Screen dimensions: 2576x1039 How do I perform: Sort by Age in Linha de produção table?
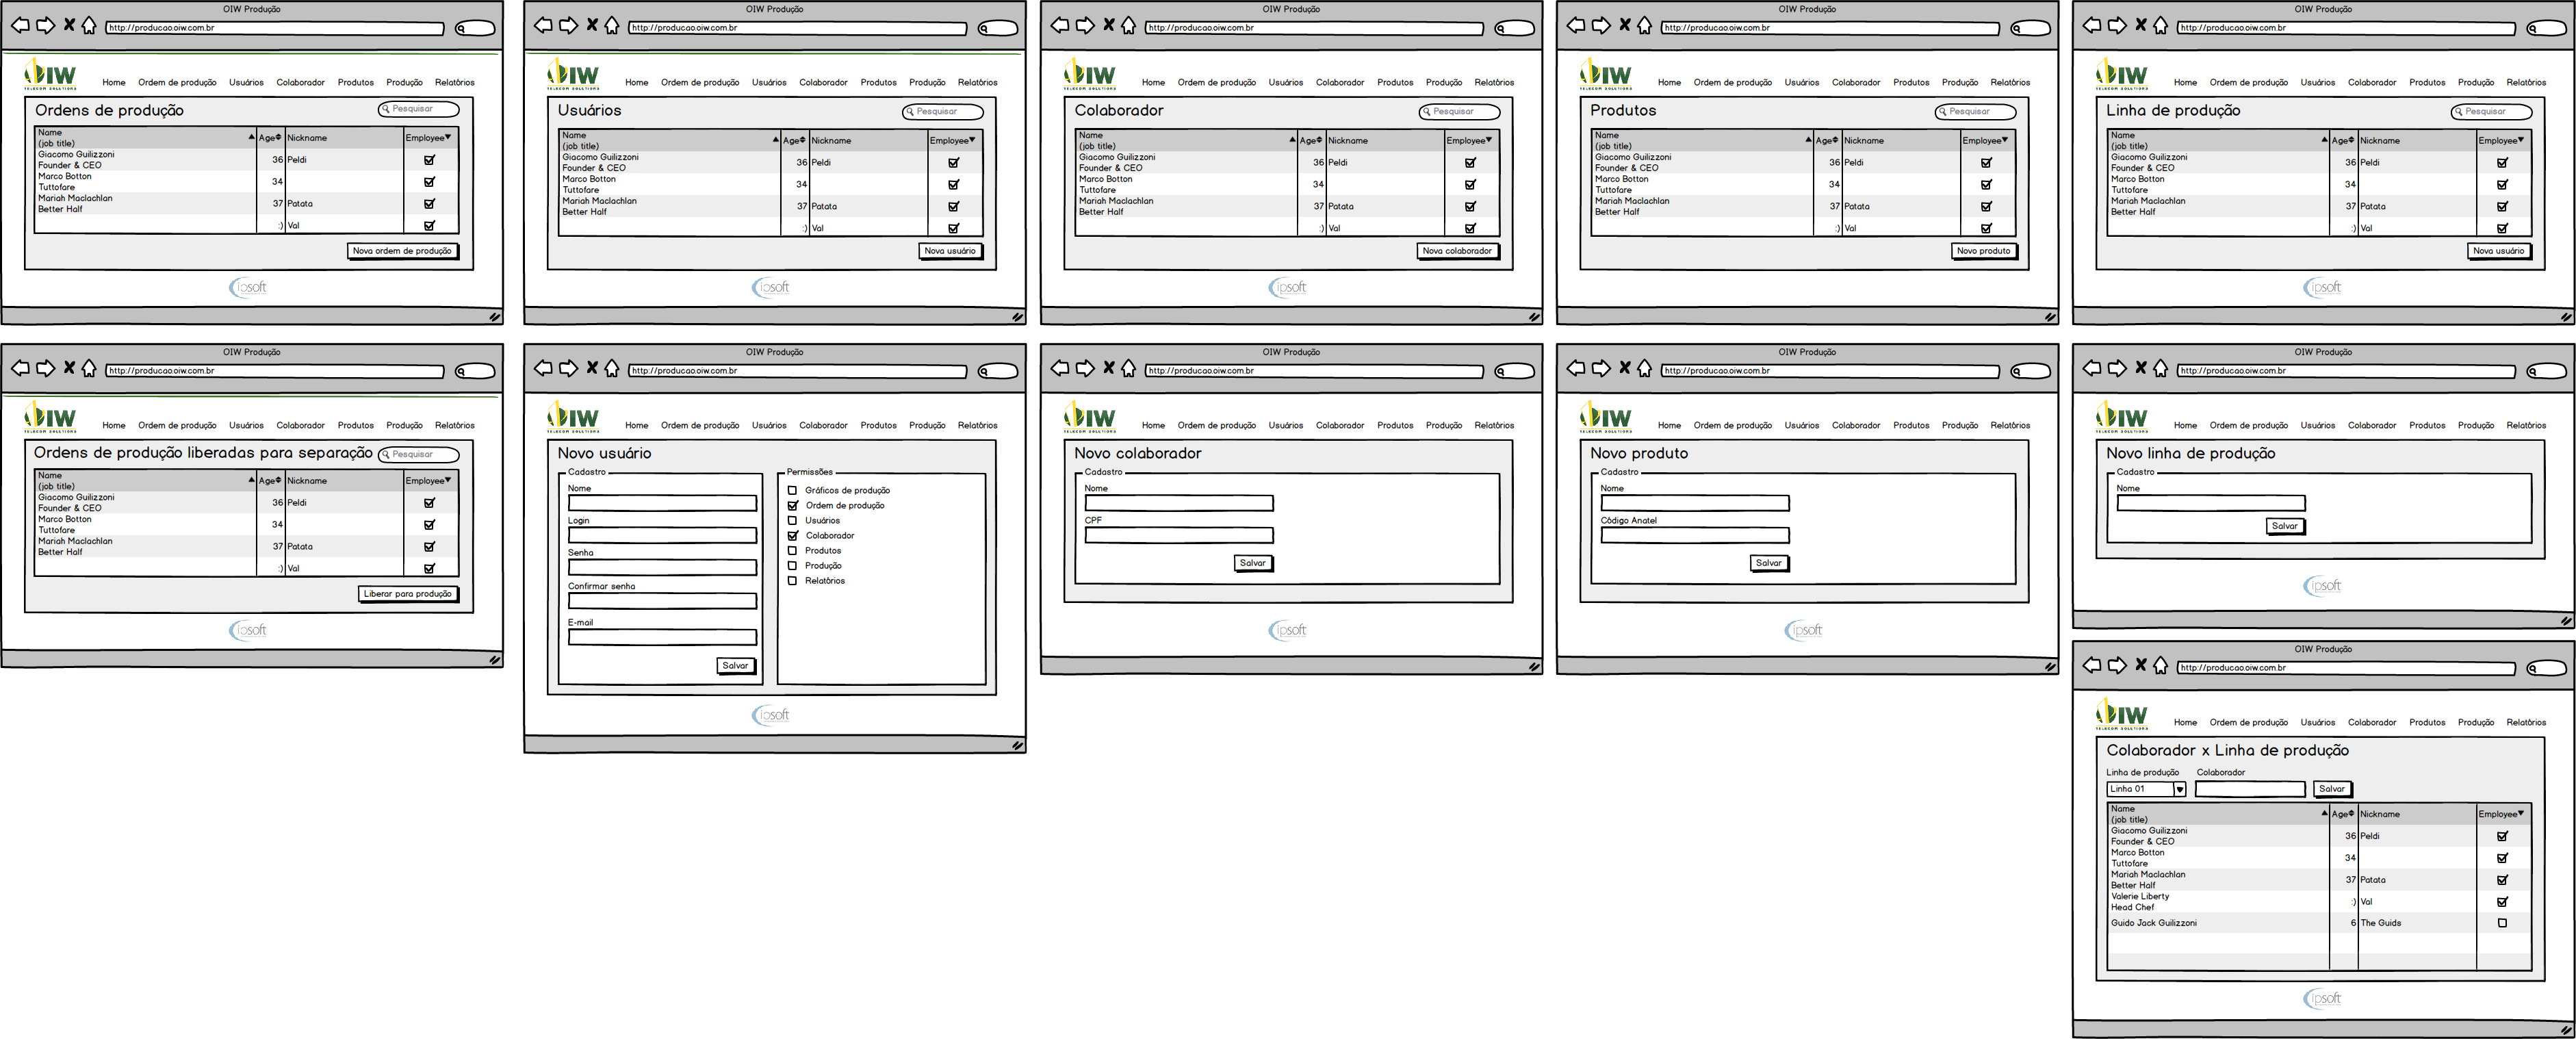coord(2350,140)
